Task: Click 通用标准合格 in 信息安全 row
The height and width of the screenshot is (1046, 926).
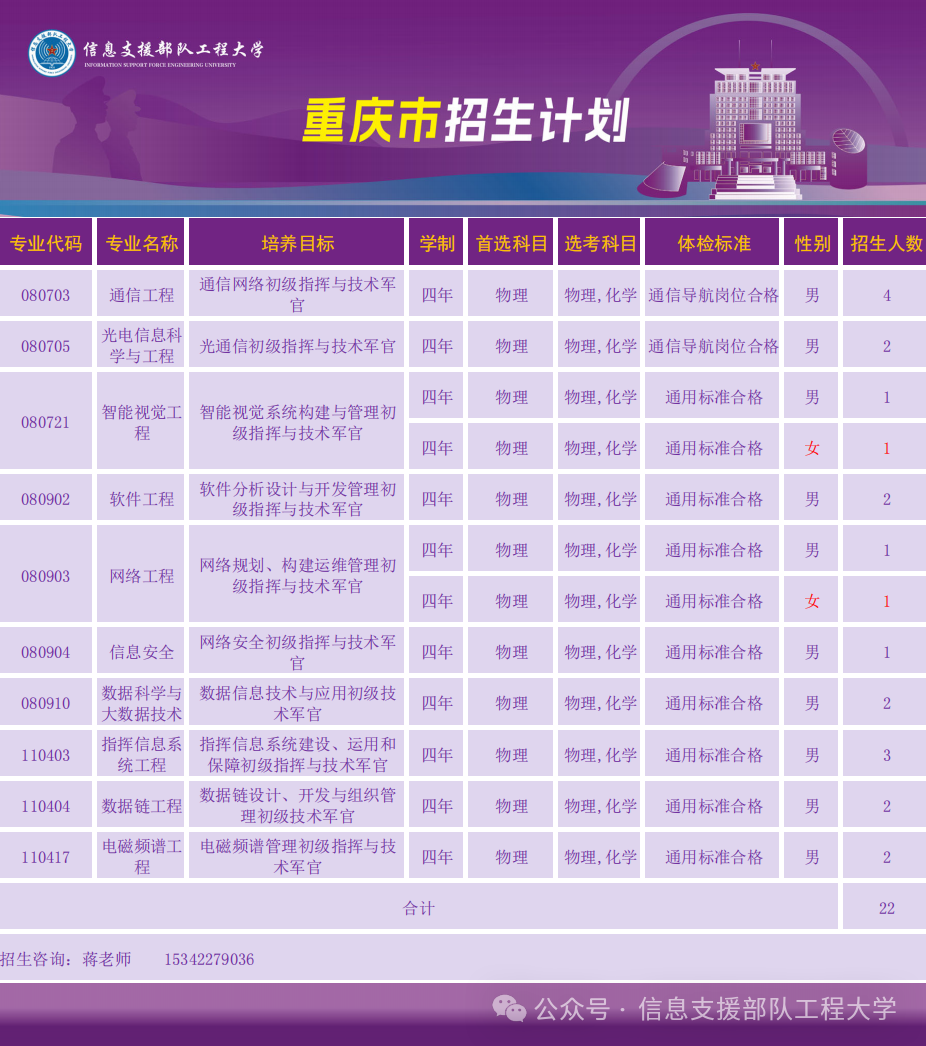Action: pyautogui.click(x=713, y=652)
